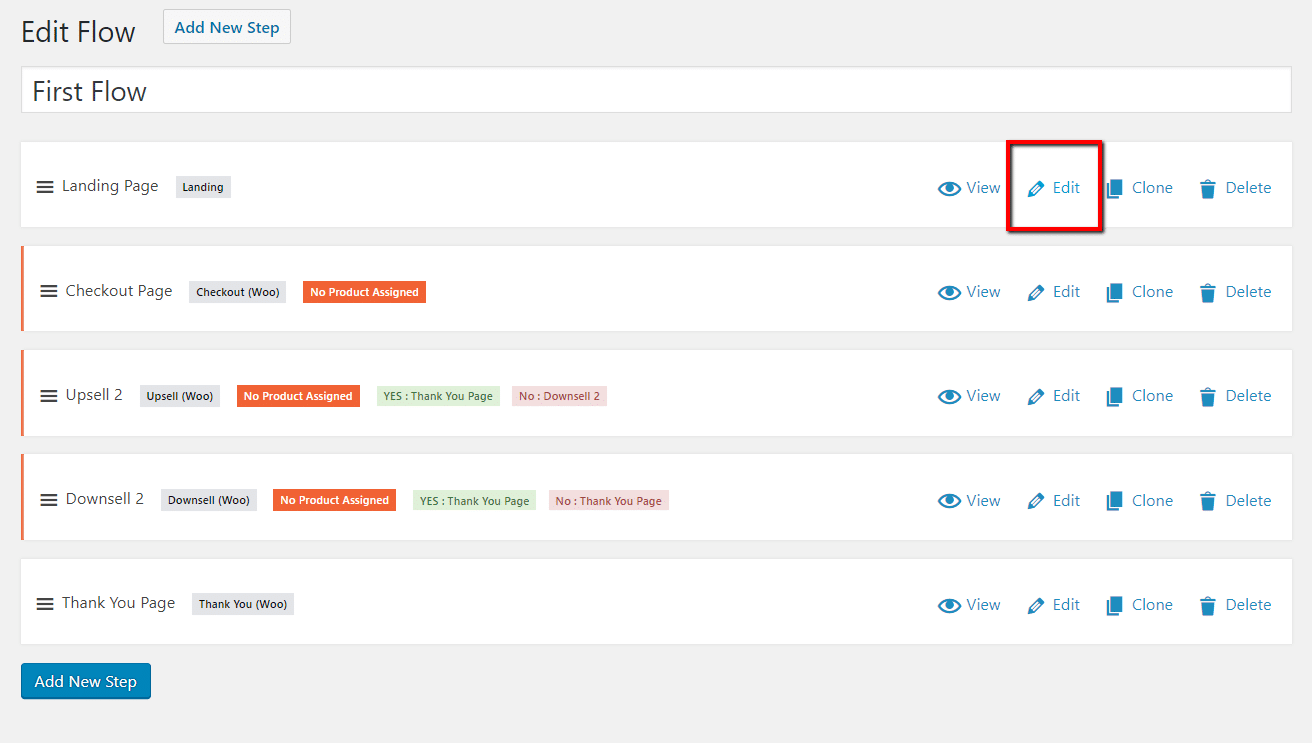Click pencil icon on Downsell 2 row
This screenshot has height=743, width=1312.
pyautogui.click(x=1036, y=501)
